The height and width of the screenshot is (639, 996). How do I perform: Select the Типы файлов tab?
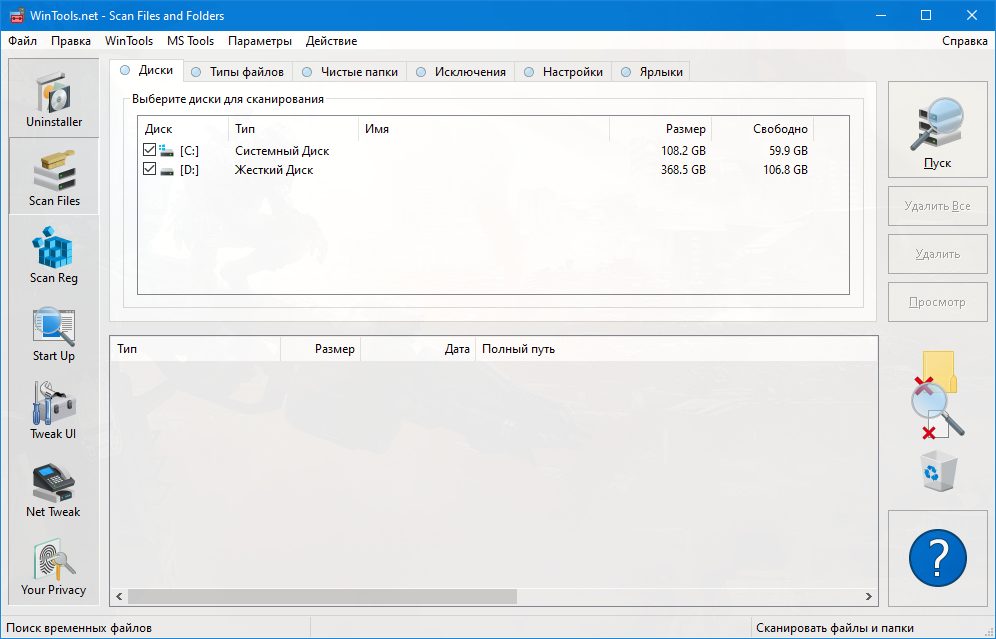[x=238, y=72]
